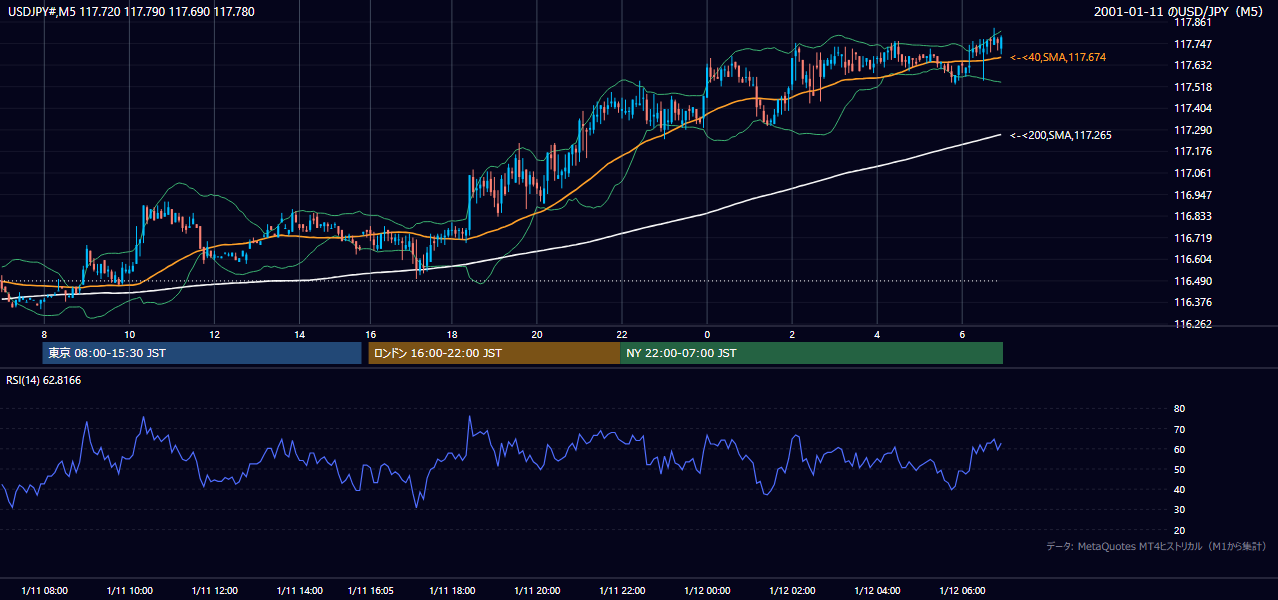1278x600 pixels.
Task: Select the ロンドン 16:00-22:00 JST session bar
Action: pos(494,353)
